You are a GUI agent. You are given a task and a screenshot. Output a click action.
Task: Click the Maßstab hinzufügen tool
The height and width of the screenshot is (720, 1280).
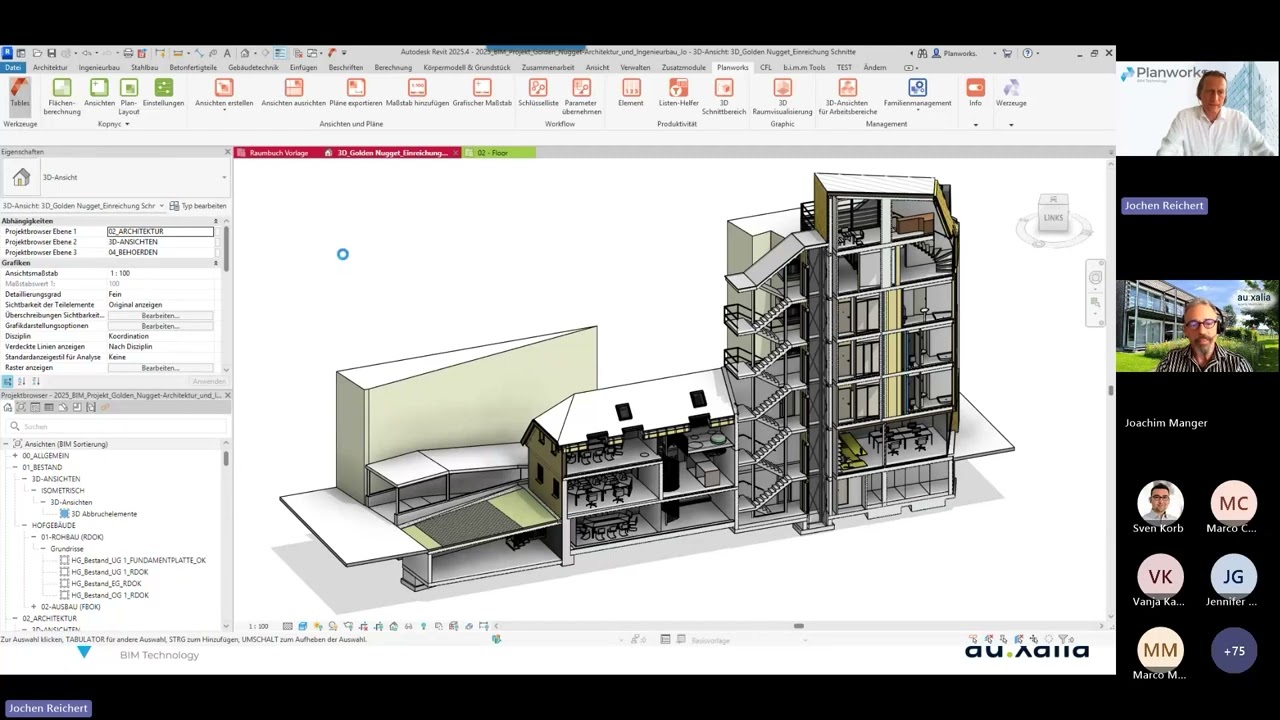417,93
